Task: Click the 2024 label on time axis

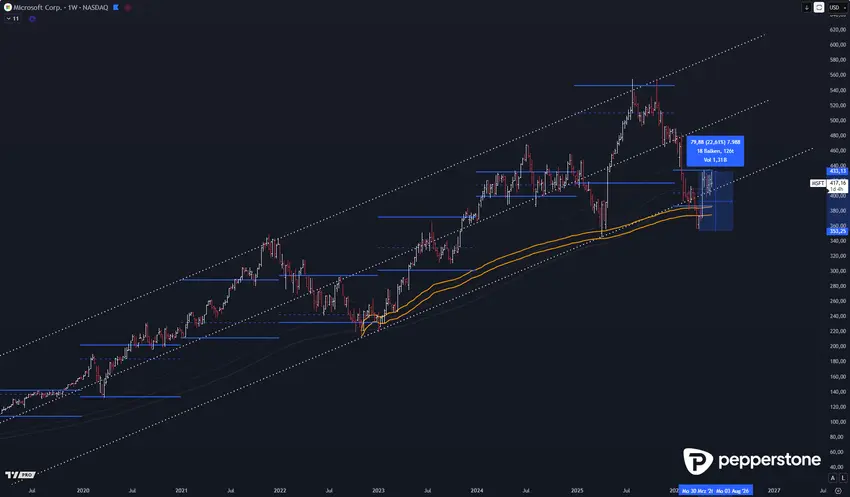Action: click(x=476, y=490)
